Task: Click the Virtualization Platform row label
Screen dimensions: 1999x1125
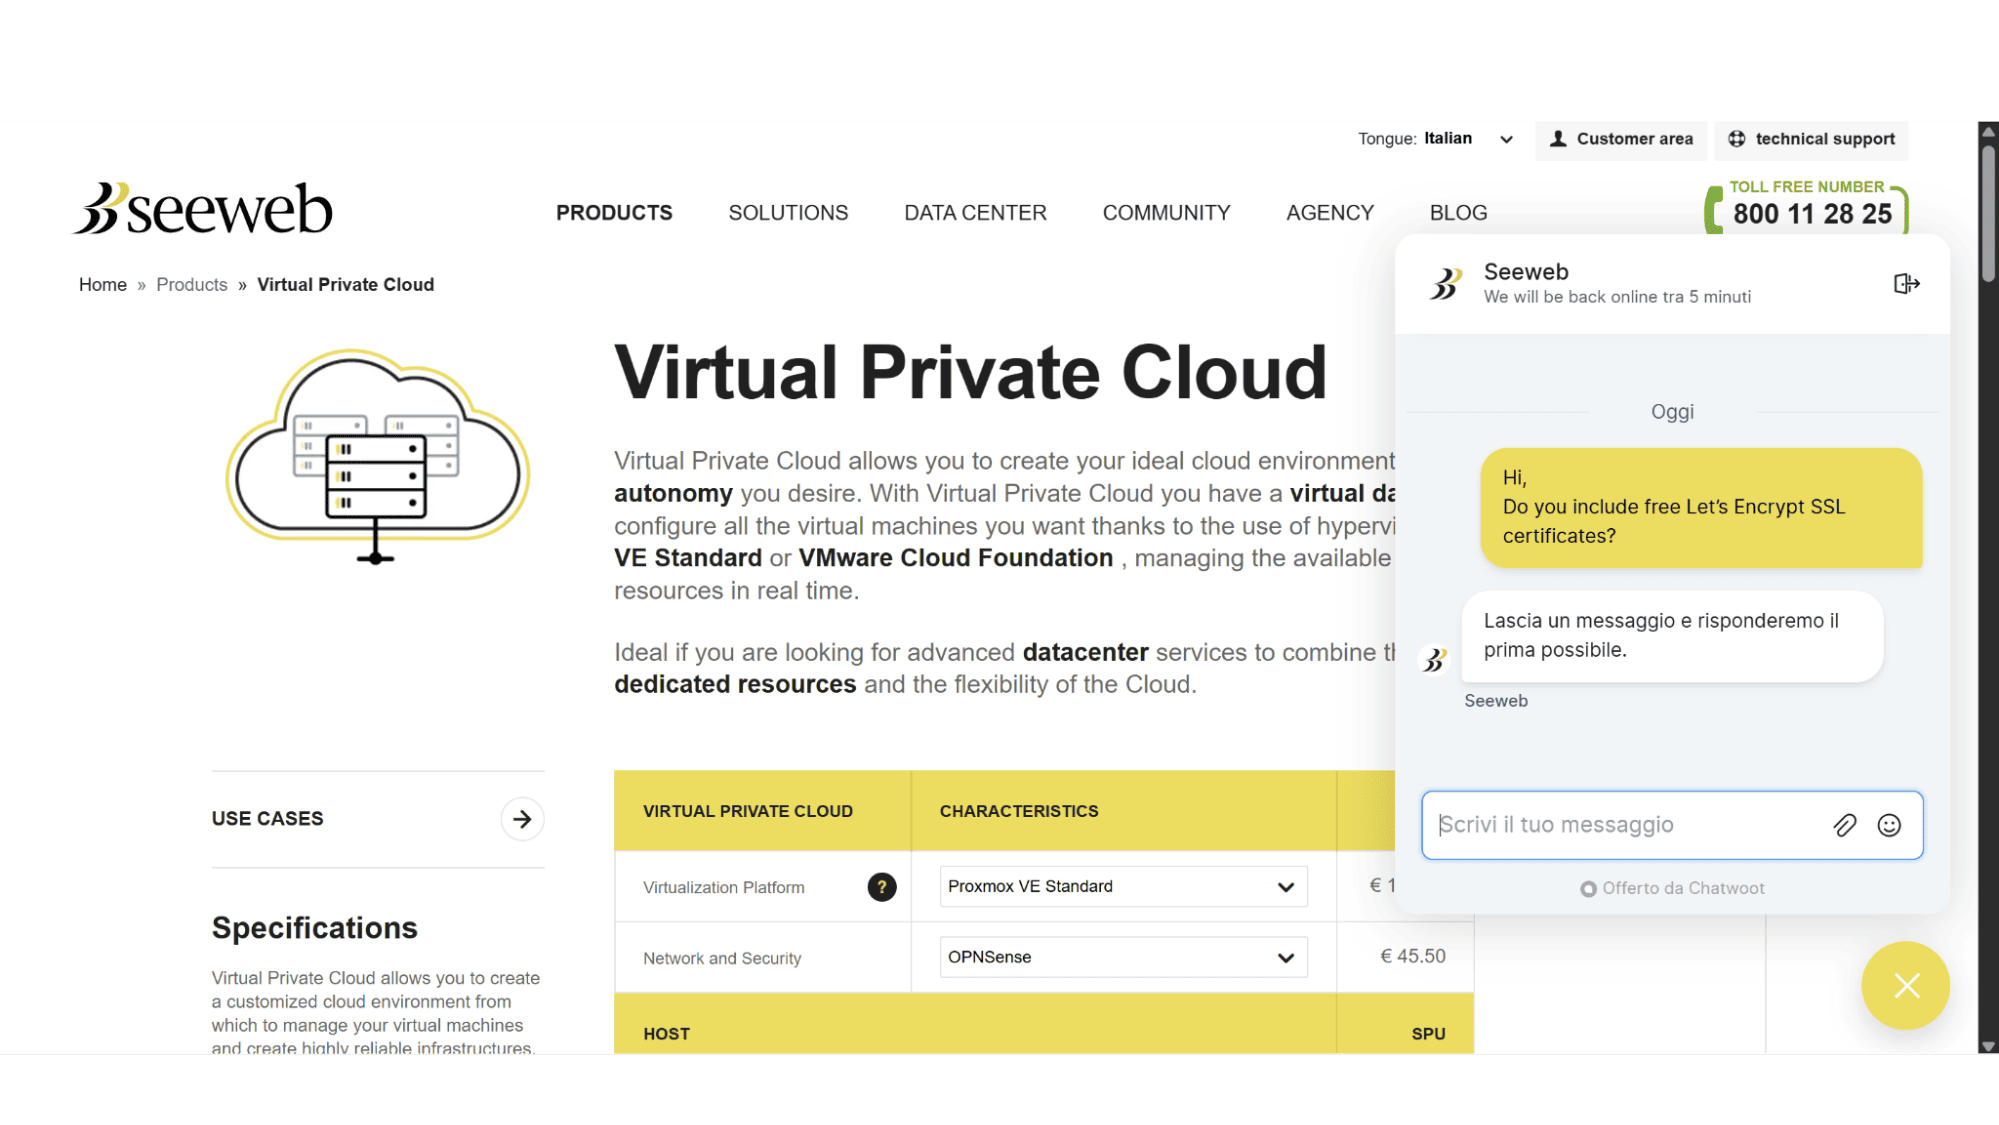Action: coord(724,888)
